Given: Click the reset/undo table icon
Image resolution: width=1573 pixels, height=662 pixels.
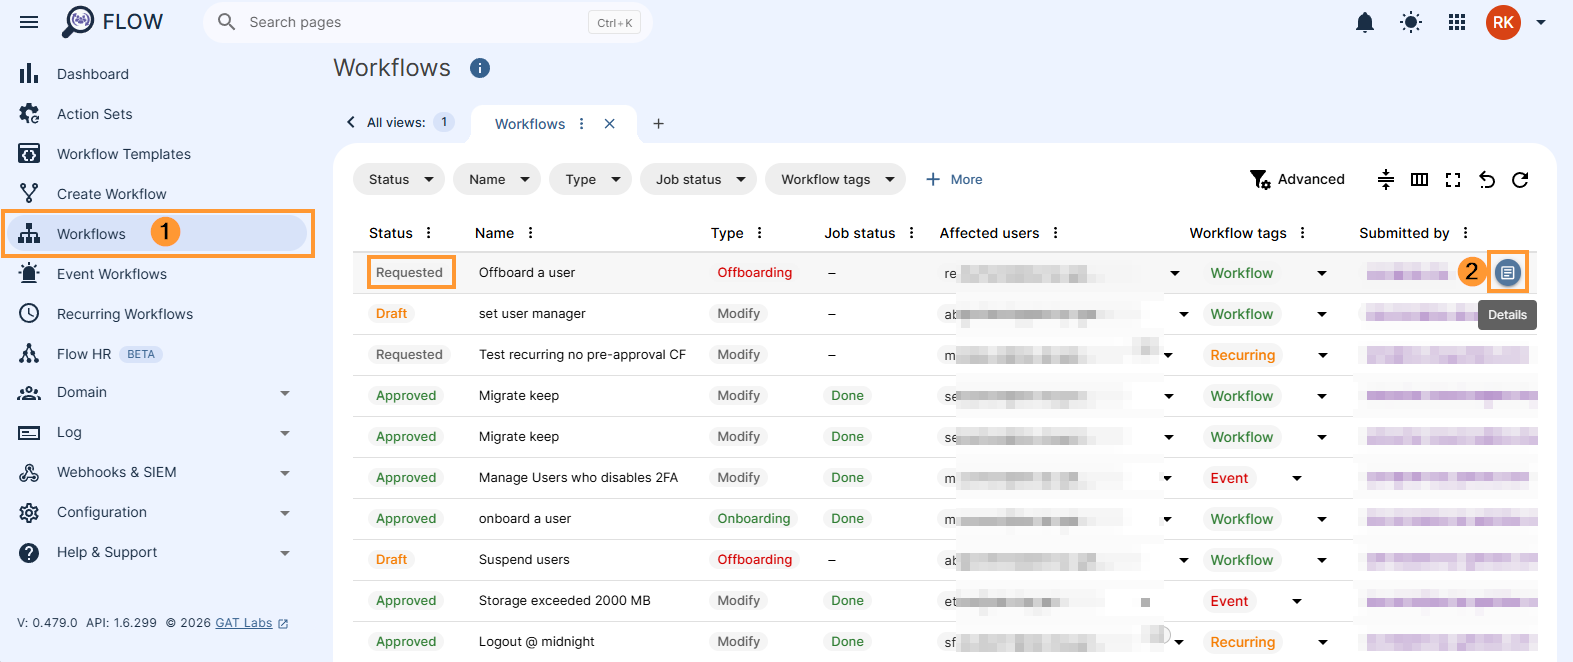Looking at the screenshot, I should pos(1487,180).
